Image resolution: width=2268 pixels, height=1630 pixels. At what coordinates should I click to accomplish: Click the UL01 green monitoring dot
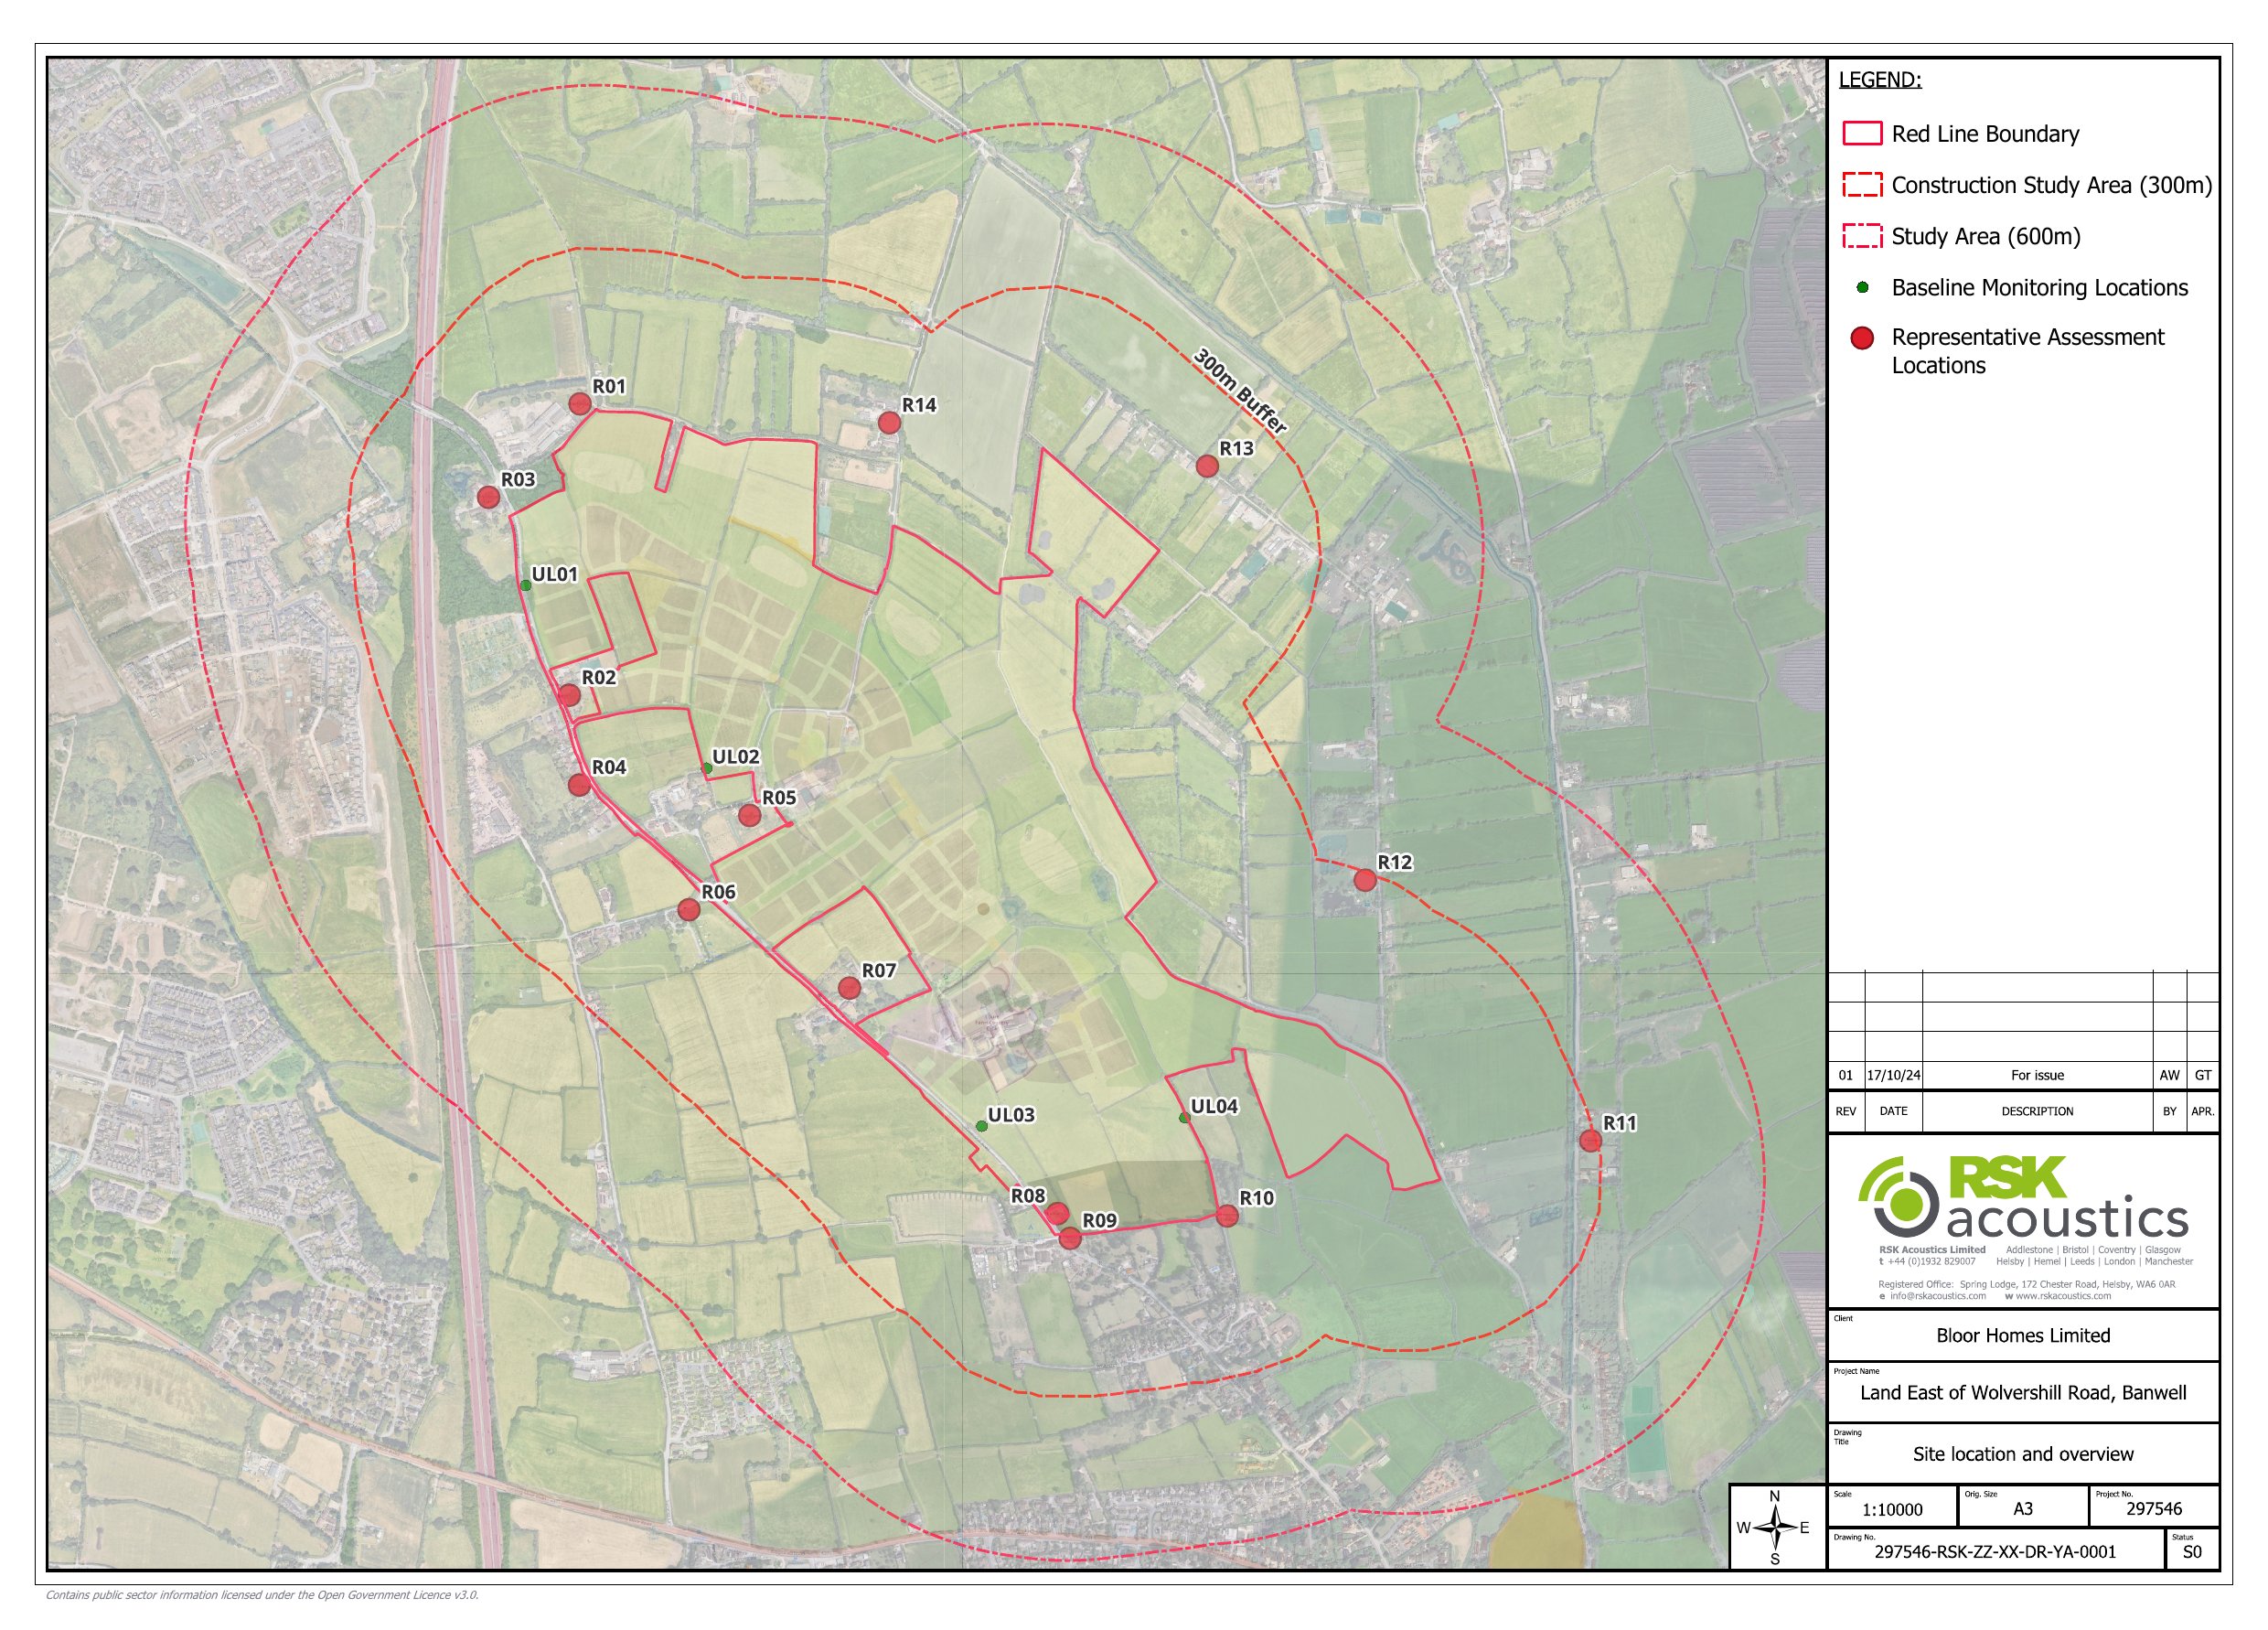point(526,585)
